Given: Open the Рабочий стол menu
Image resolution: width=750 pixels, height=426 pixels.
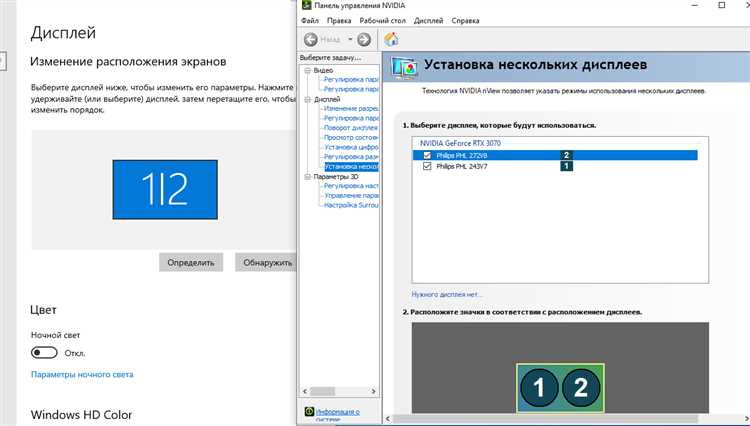Looking at the screenshot, I should [383, 21].
